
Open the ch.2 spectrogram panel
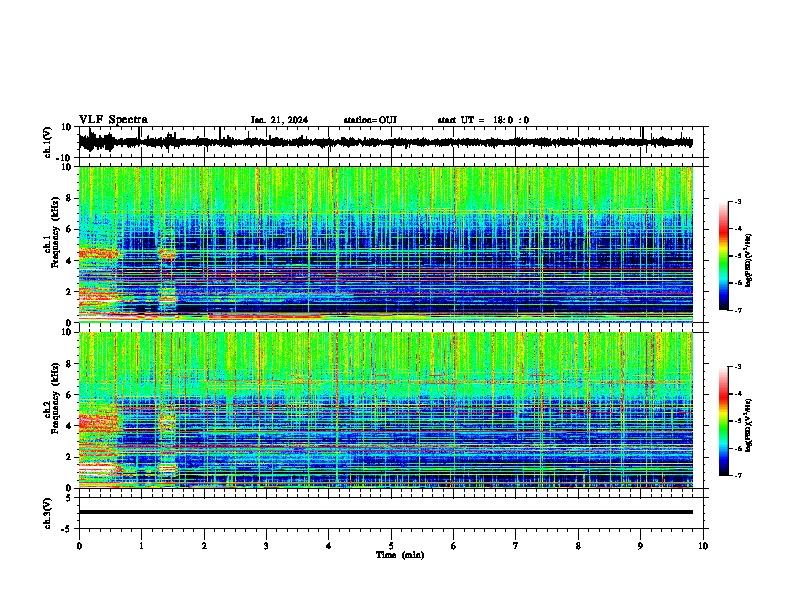click(386, 410)
